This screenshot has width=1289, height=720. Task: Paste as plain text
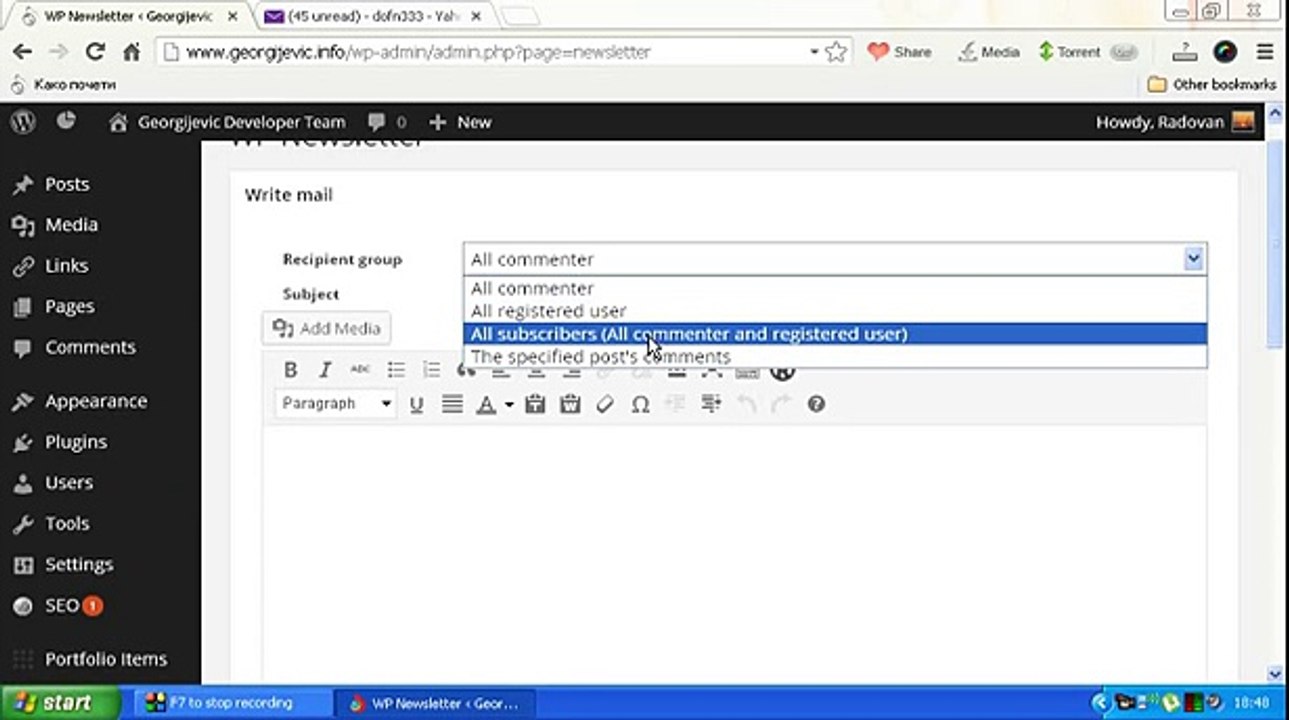535,404
